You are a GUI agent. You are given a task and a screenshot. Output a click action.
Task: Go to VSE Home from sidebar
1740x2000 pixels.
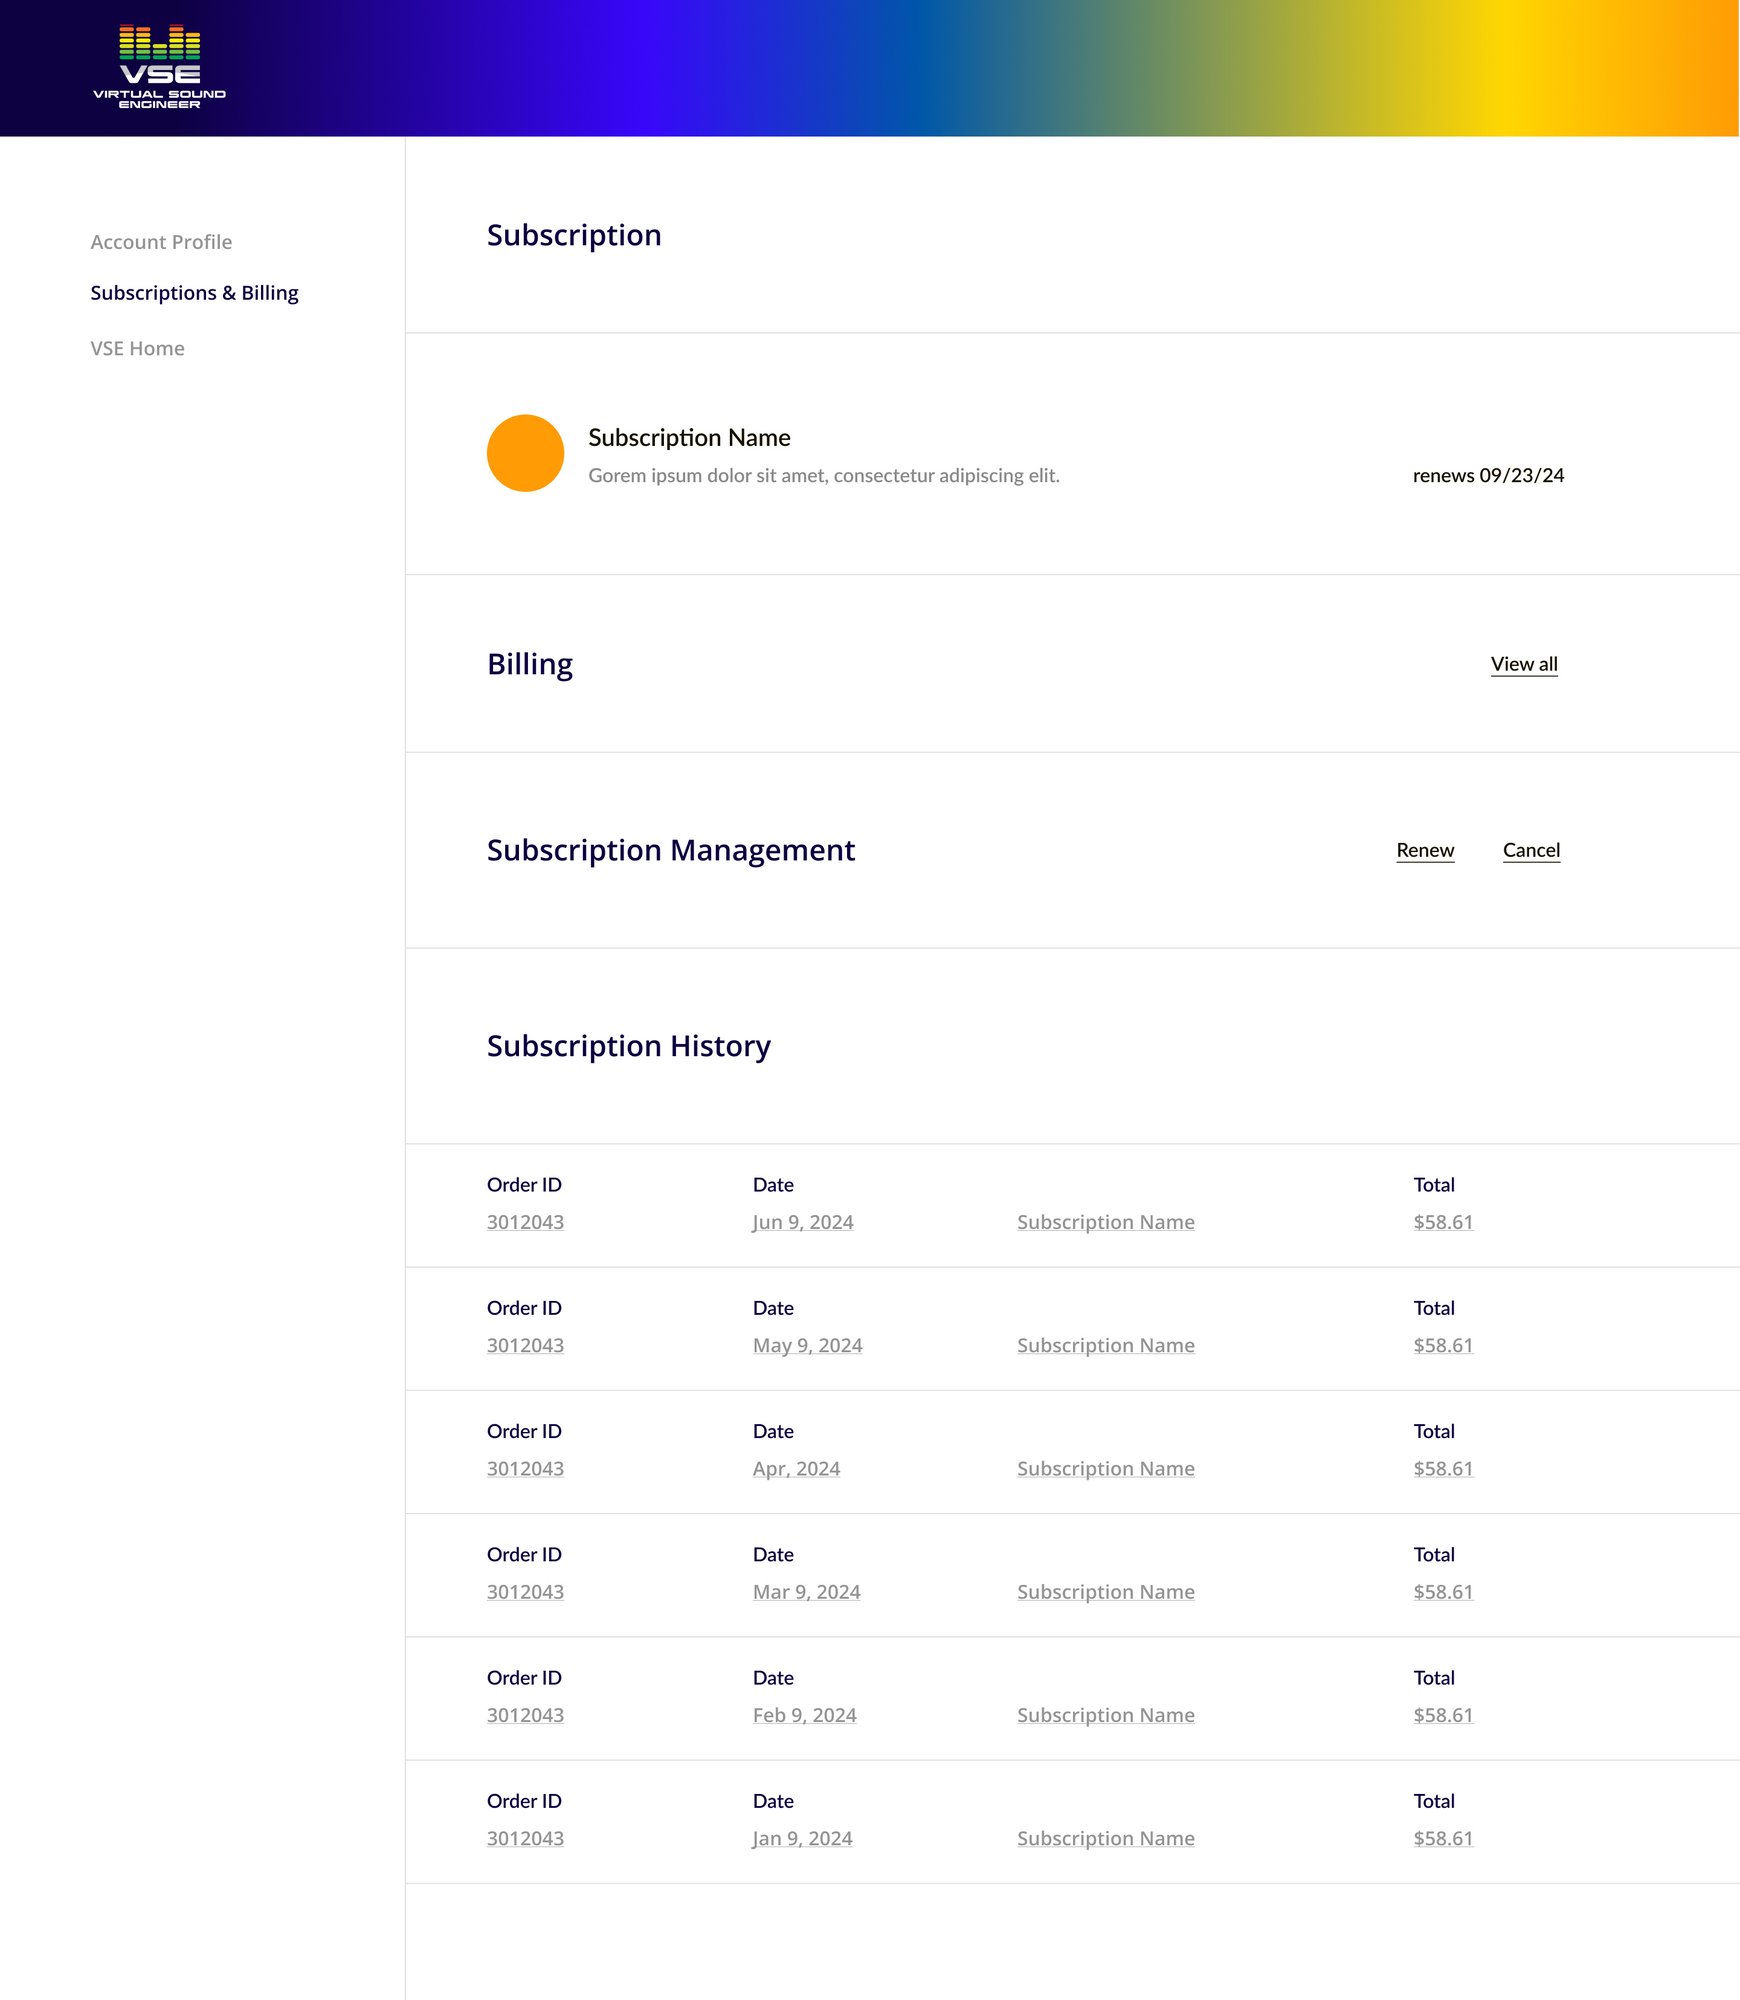pos(137,348)
